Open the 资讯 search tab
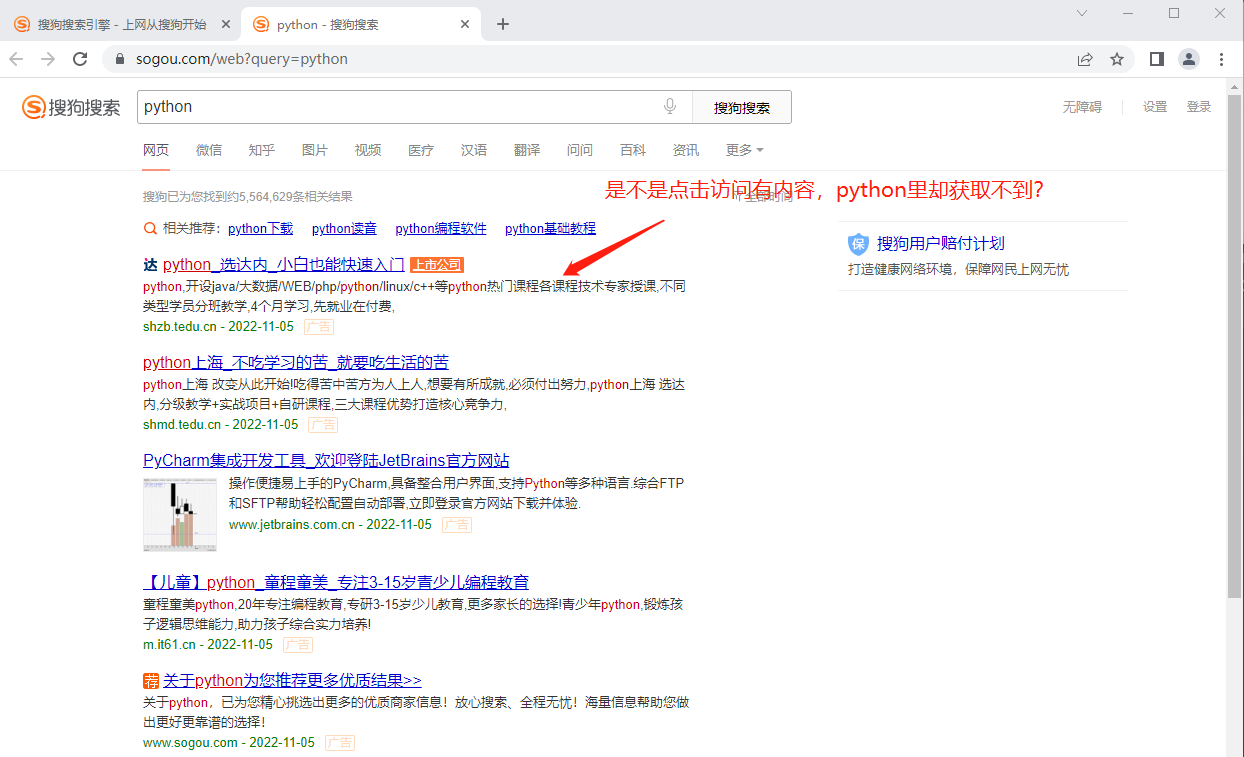 click(x=686, y=150)
